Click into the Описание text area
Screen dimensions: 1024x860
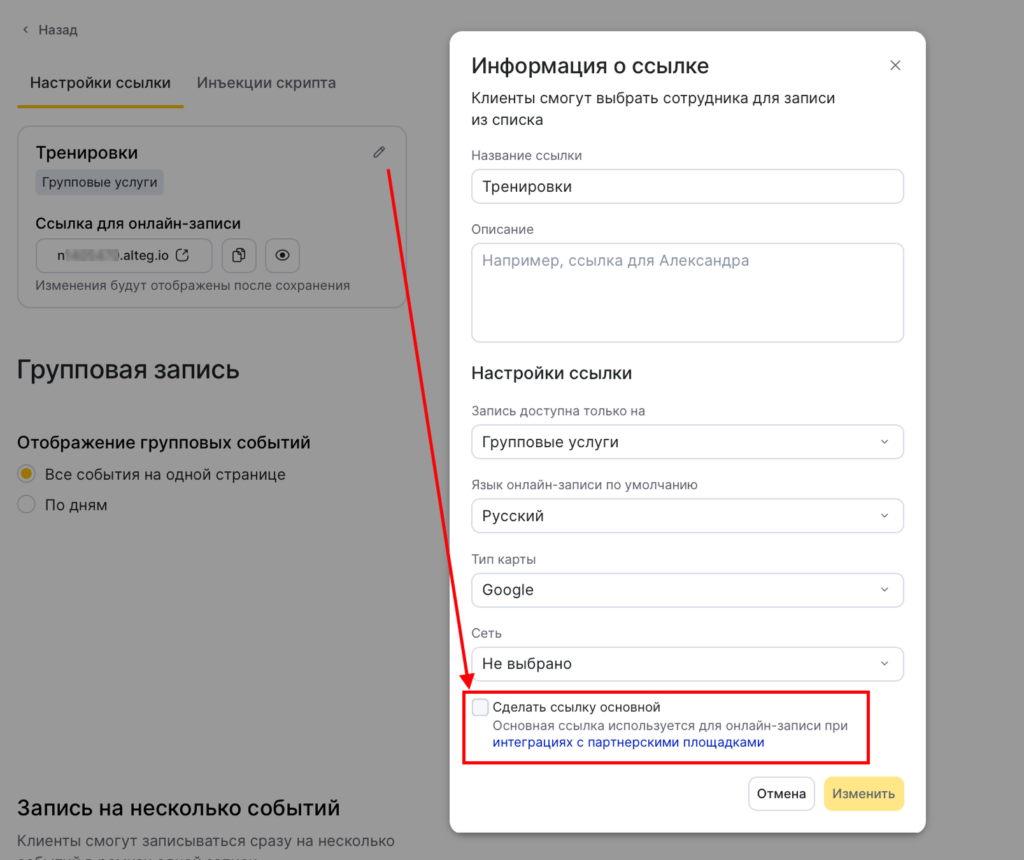point(687,292)
